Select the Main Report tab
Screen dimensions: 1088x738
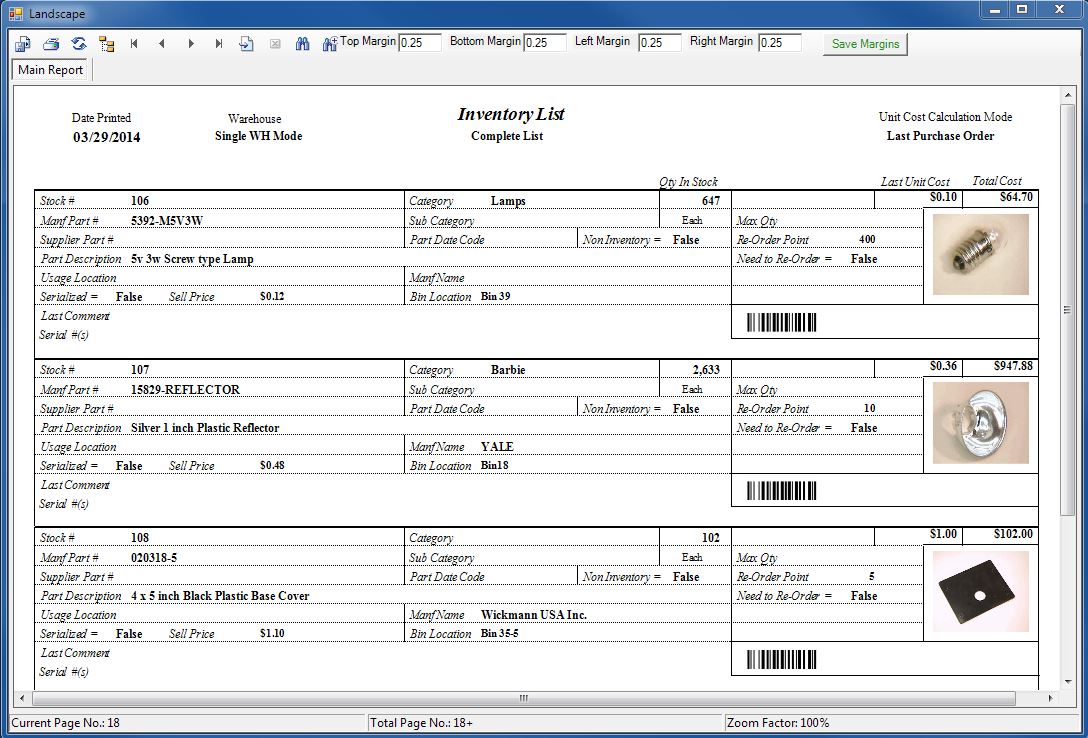click(51, 70)
